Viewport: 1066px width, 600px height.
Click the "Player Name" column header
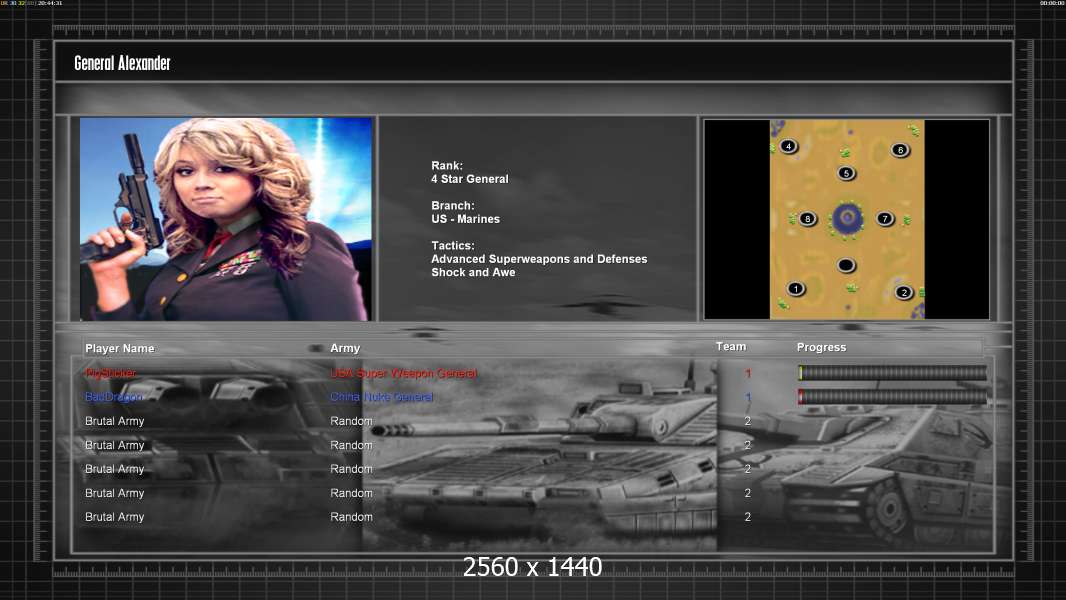pos(120,348)
